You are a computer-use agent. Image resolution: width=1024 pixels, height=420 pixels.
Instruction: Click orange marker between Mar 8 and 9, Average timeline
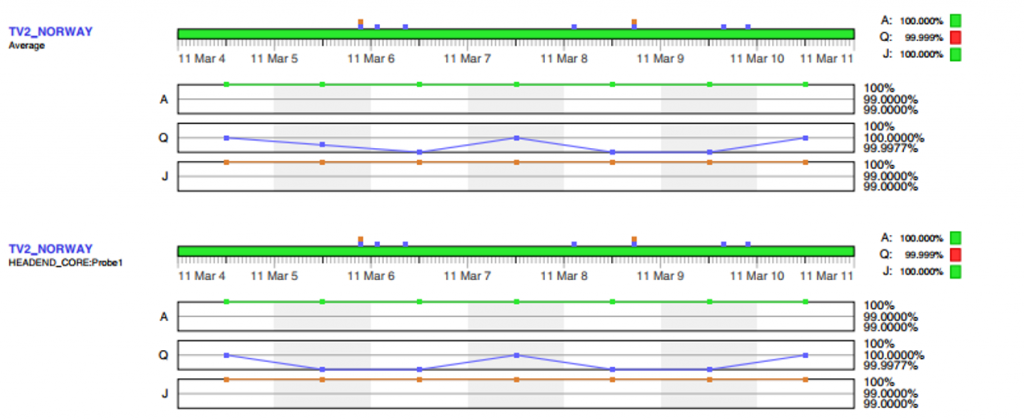click(x=634, y=20)
